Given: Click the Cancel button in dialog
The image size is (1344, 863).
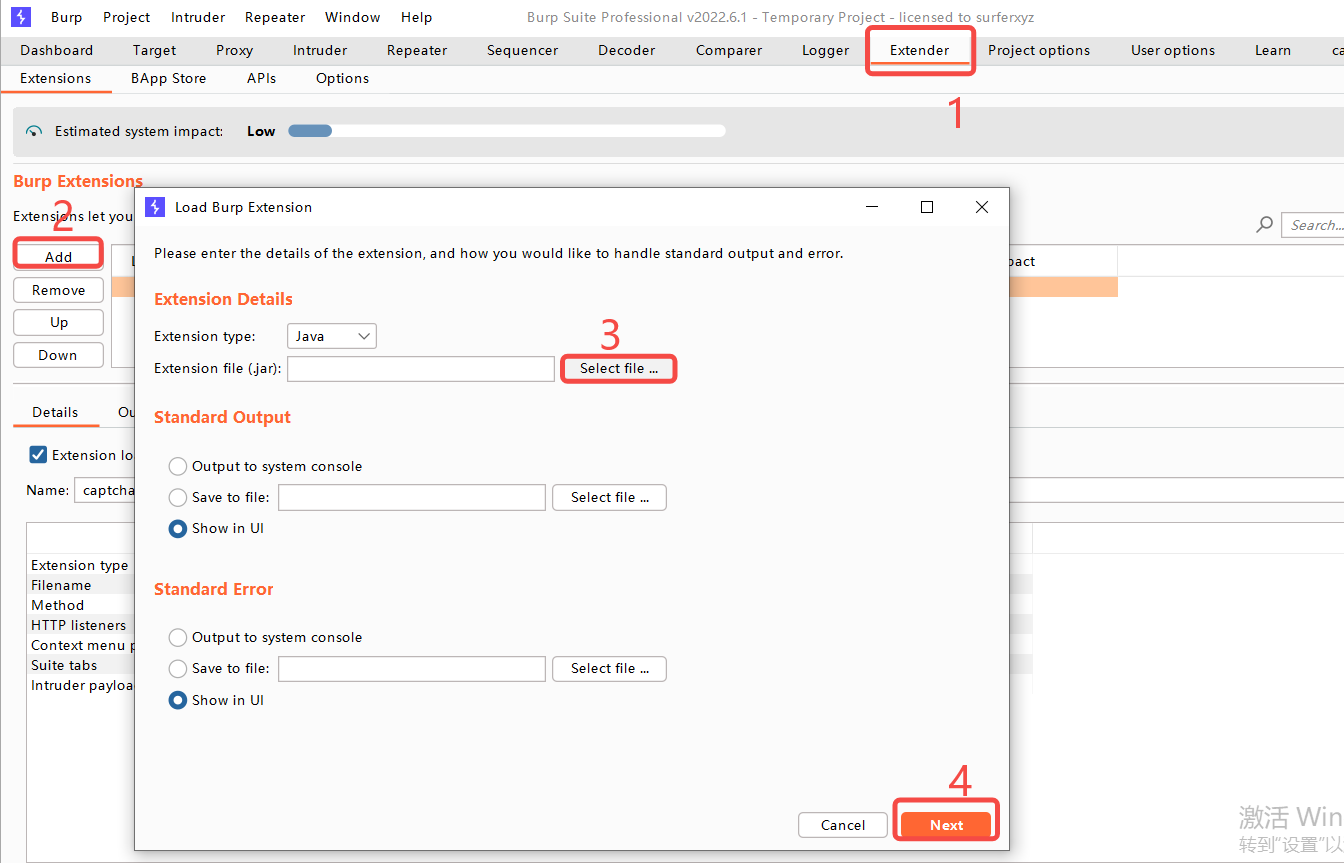Looking at the screenshot, I should click(843, 825).
